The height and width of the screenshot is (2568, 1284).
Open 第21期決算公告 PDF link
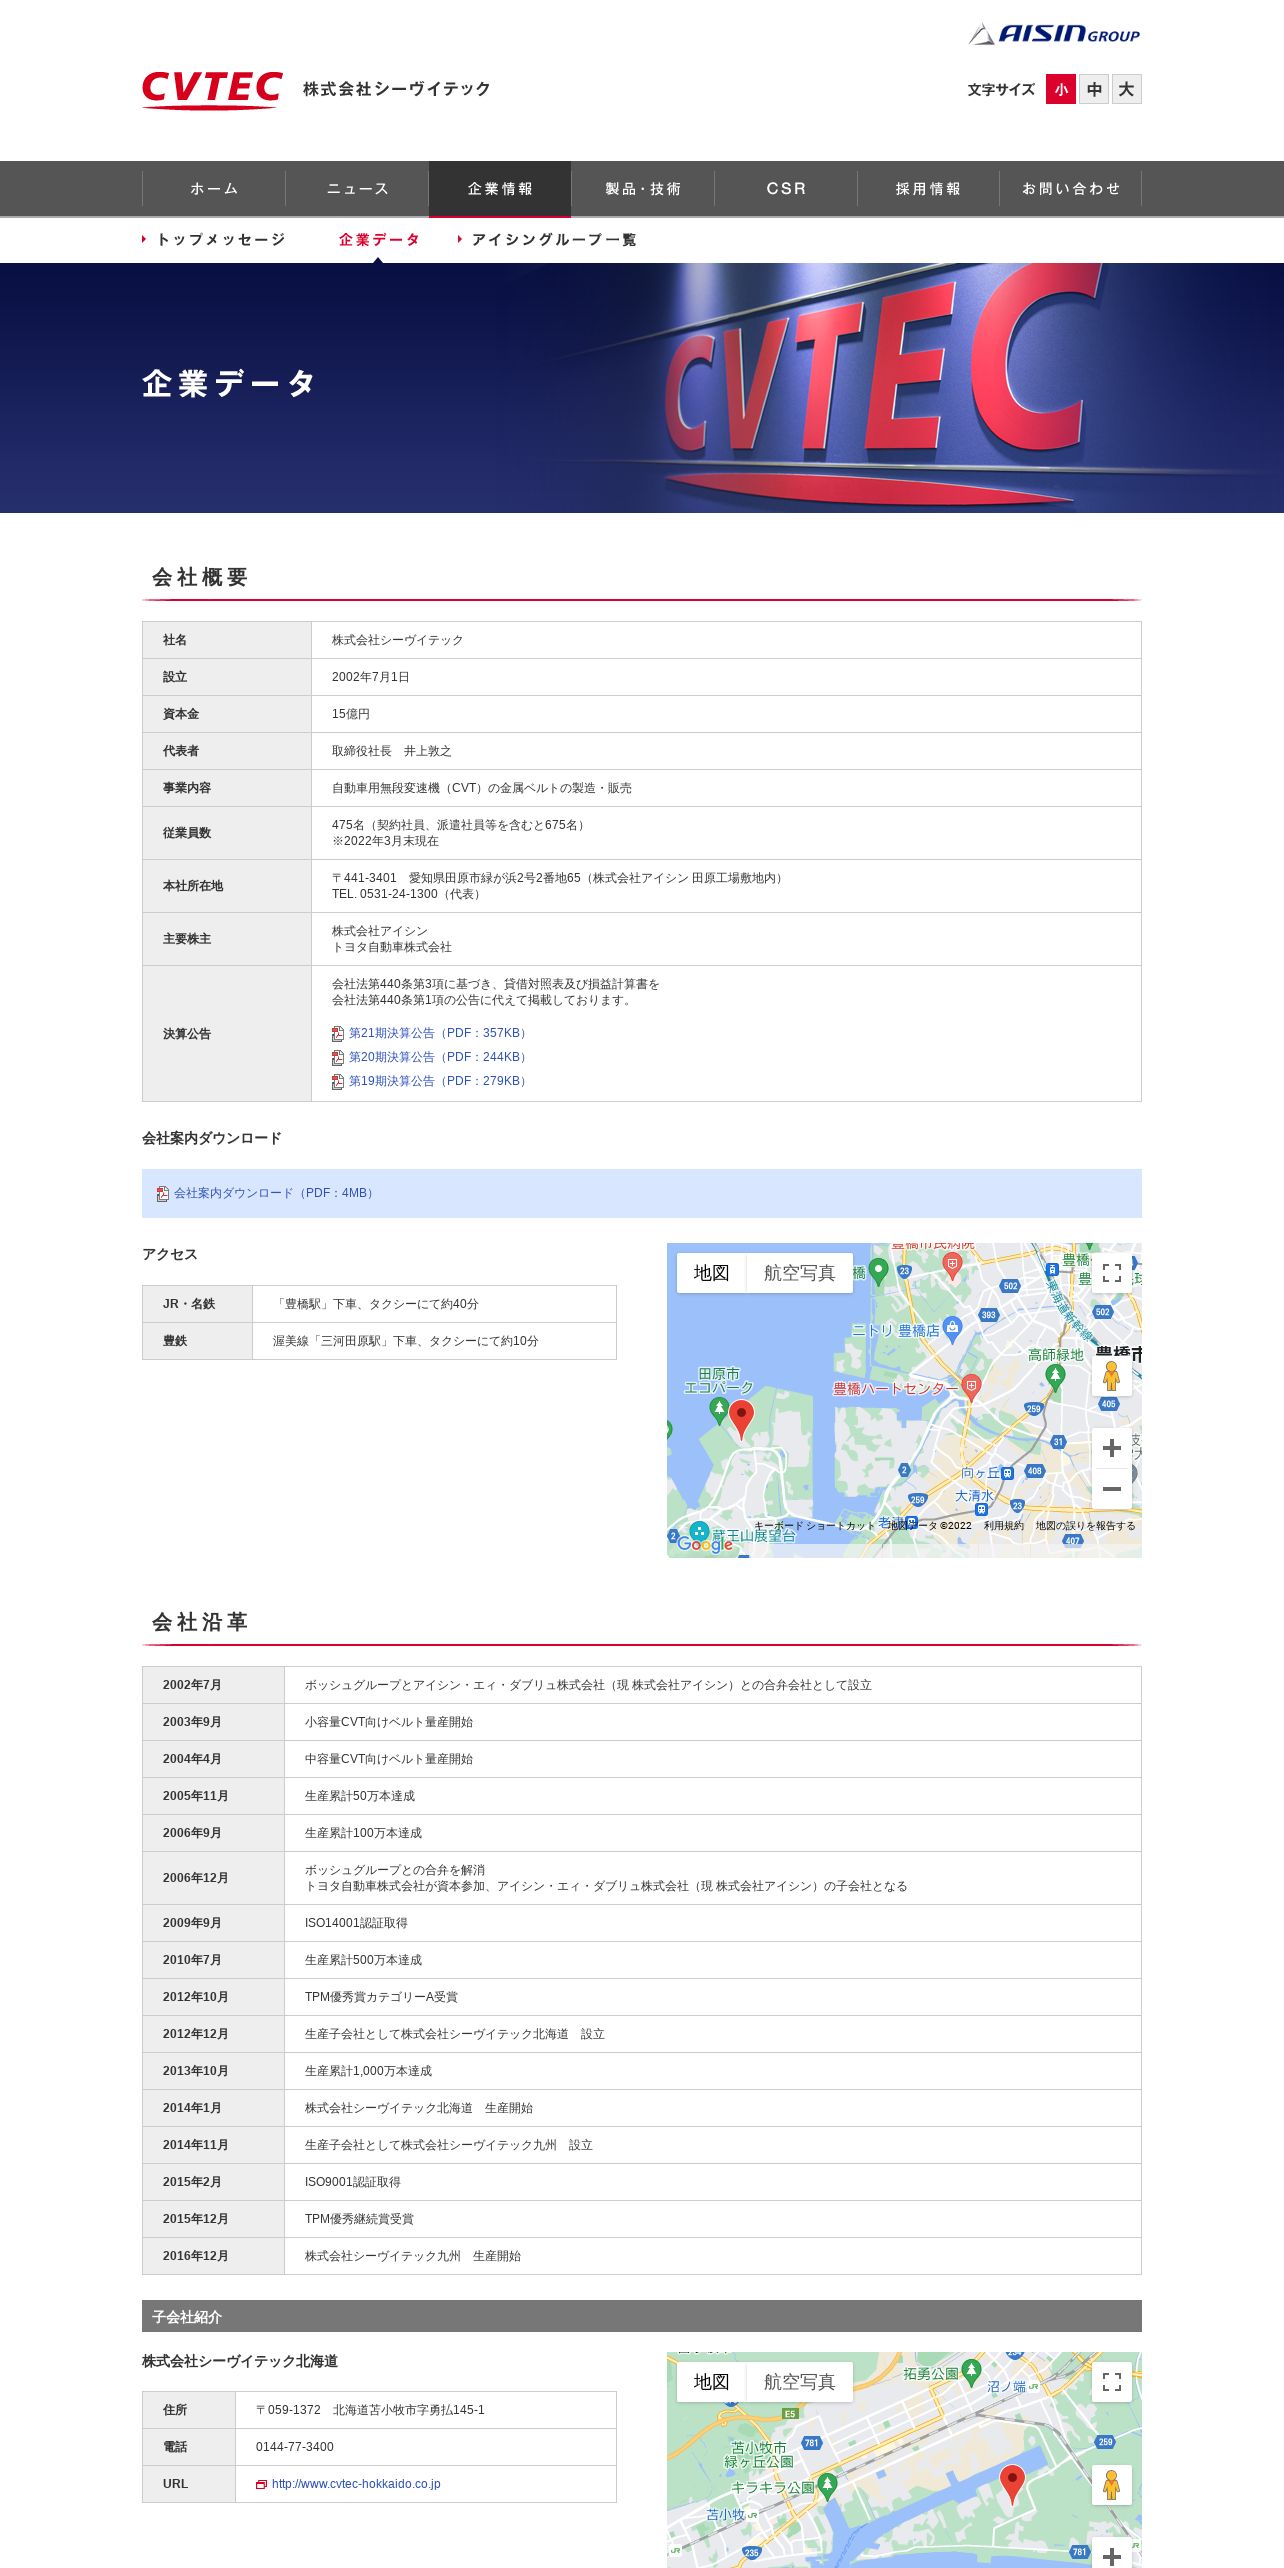(439, 1033)
